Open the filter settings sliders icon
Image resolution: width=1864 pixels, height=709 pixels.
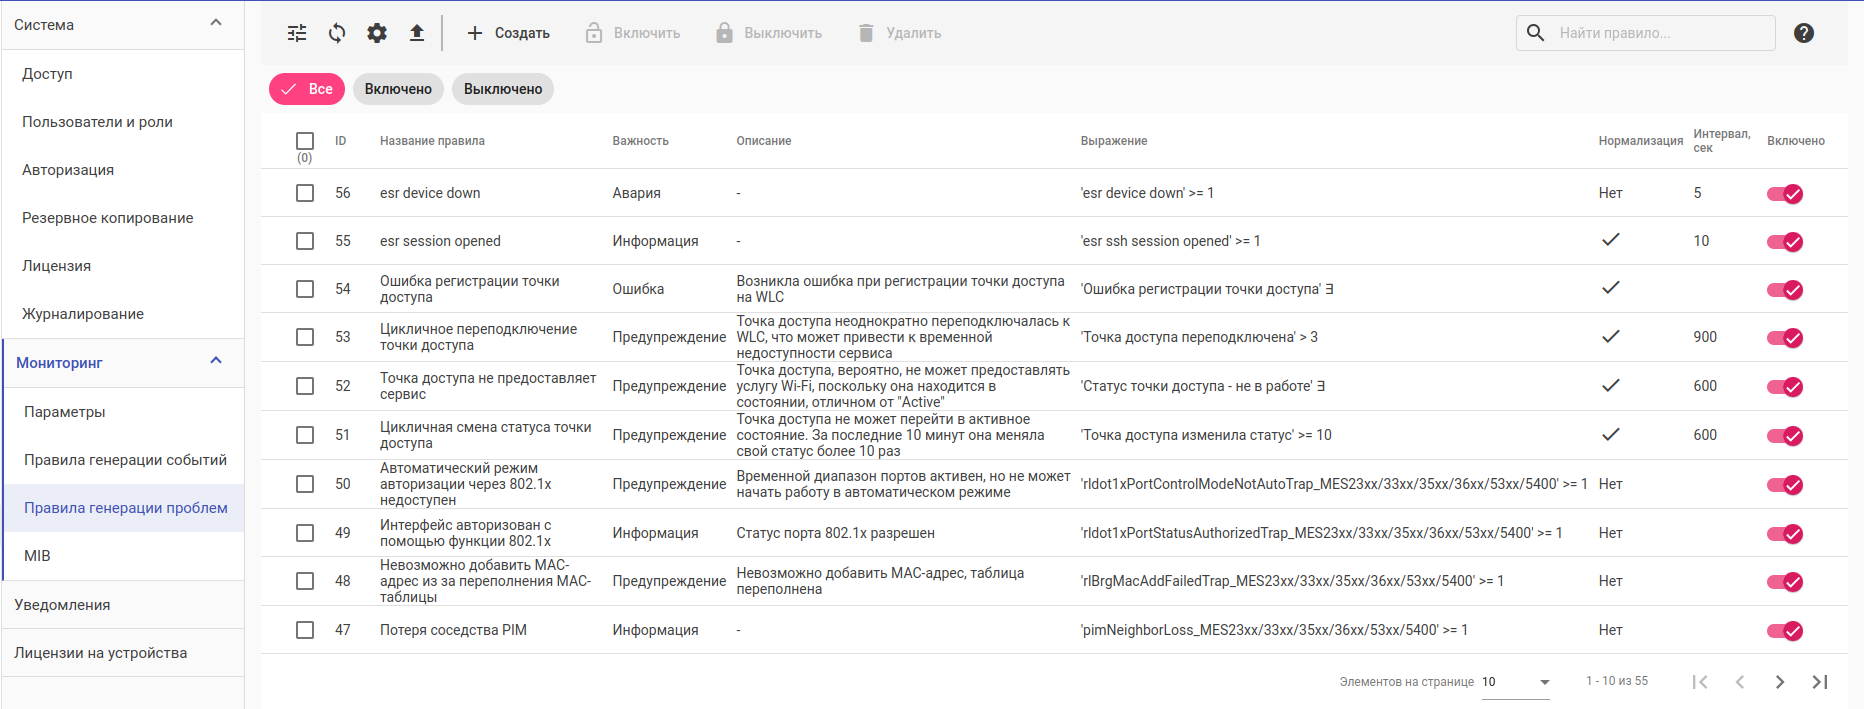(x=297, y=33)
